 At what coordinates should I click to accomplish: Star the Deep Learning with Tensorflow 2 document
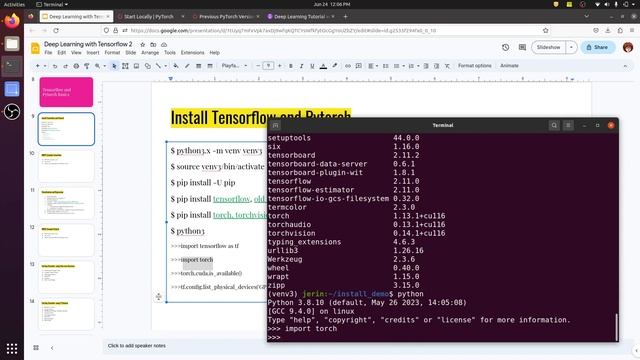coord(142,44)
